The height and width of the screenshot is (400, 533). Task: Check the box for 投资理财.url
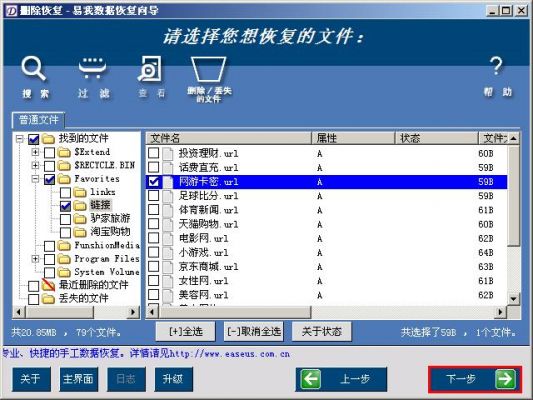pyautogui.click(x=154, y=153)
